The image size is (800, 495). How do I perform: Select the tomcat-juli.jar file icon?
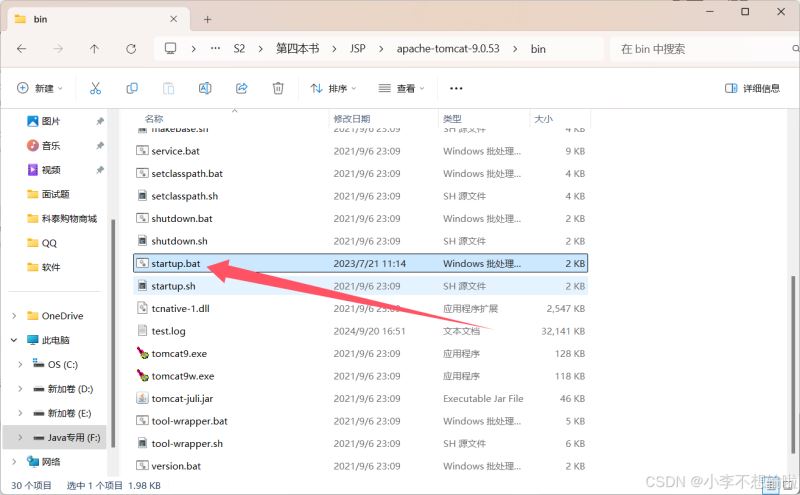pyautogui.click(x=142, y=398)
